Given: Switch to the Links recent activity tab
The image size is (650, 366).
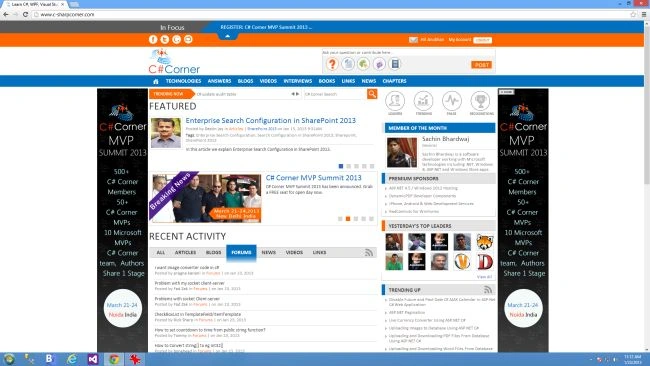Looking at the screenshot, I should click(319, 252).
